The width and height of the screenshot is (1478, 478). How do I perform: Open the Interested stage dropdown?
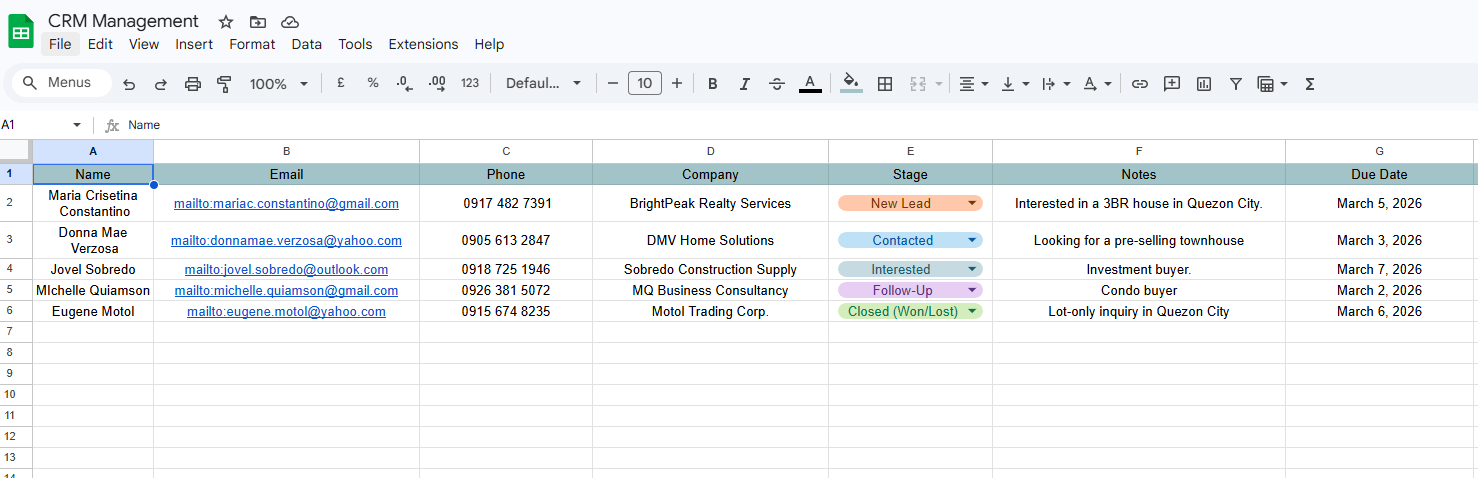(x=910, y=269)
